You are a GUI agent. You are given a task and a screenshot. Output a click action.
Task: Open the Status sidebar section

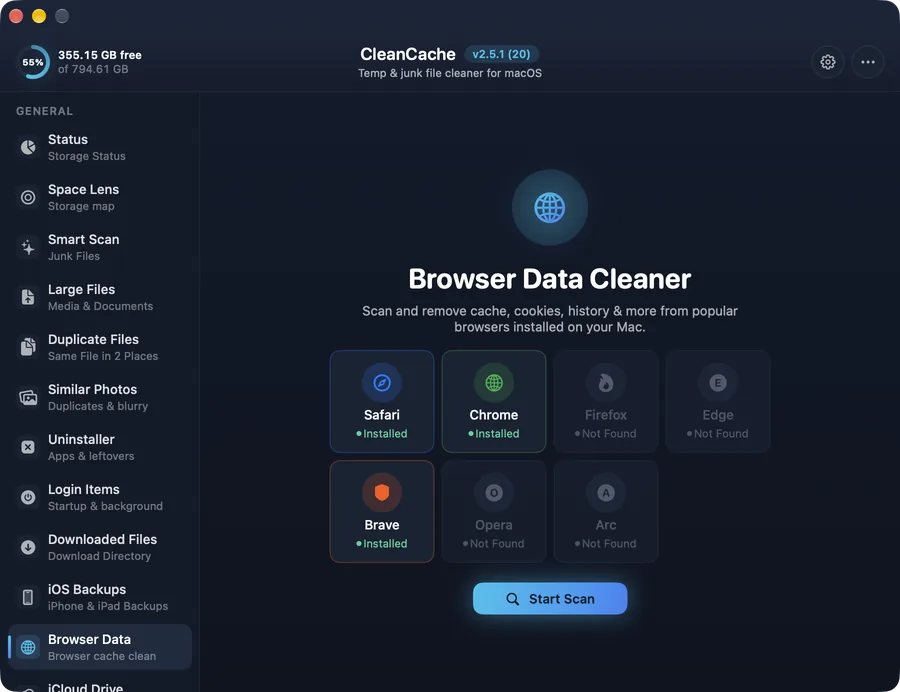(100, 147)
